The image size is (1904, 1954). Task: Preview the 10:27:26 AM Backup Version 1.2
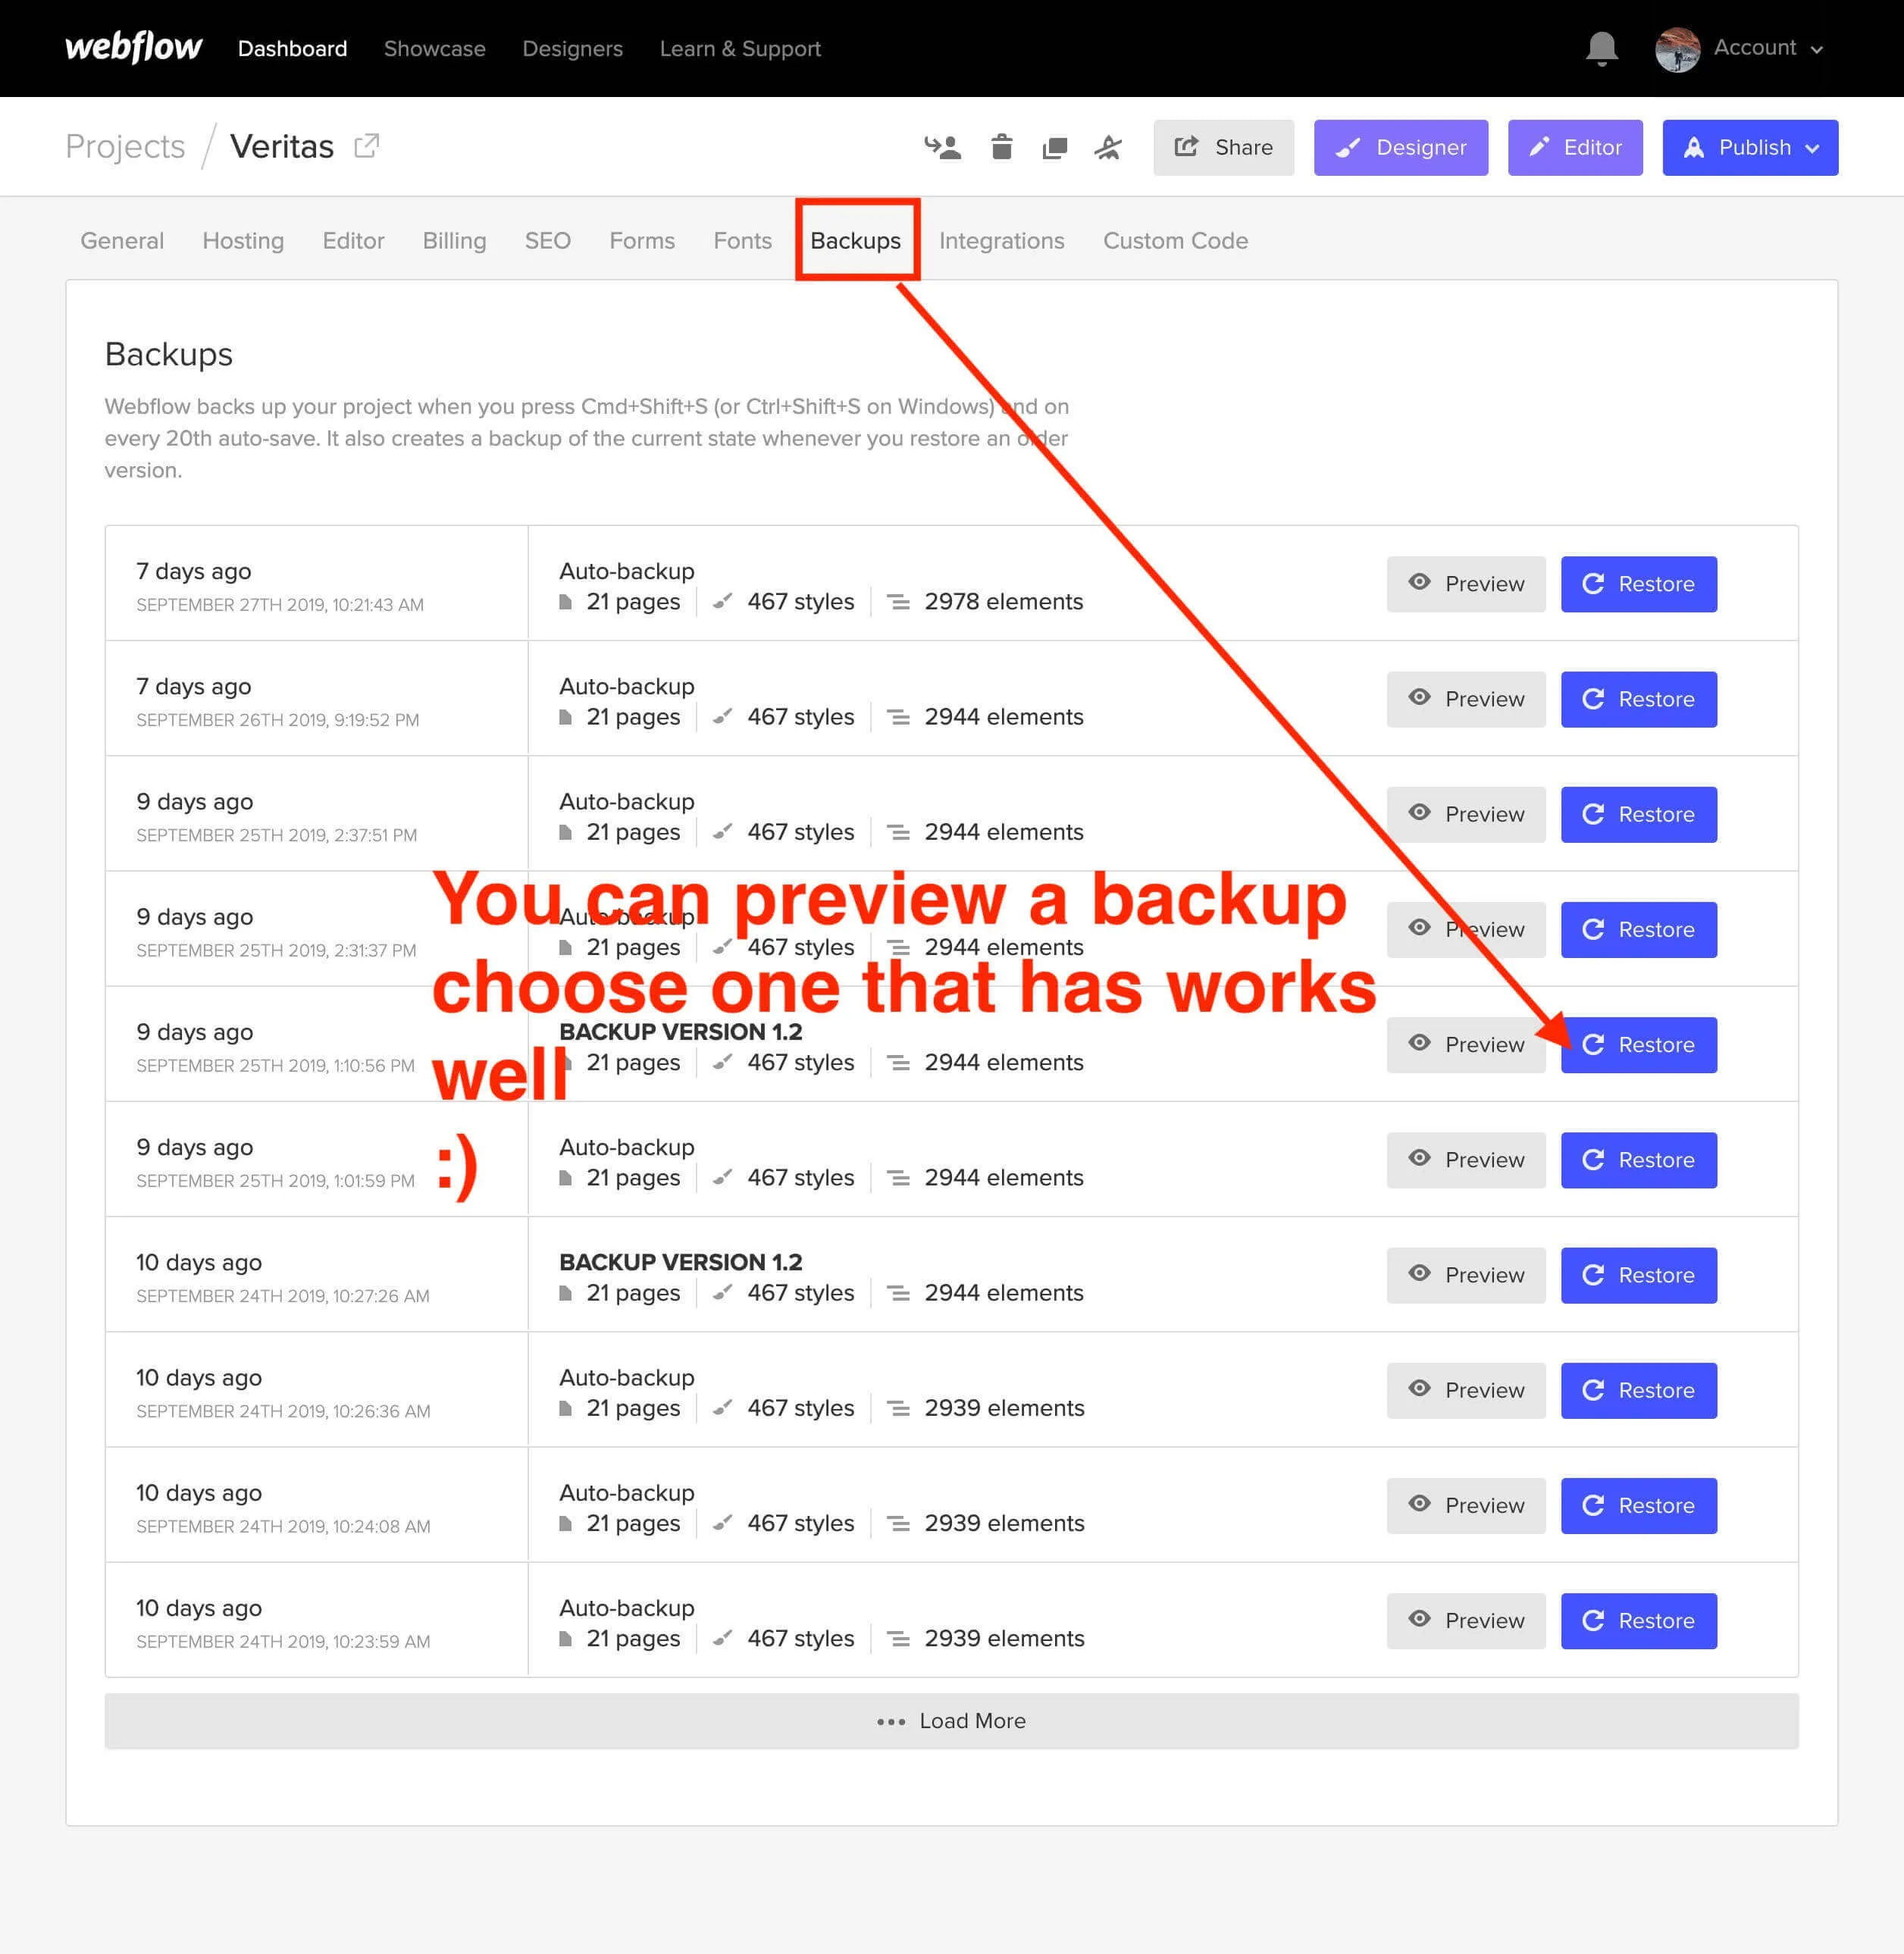coord(1465,1275)
